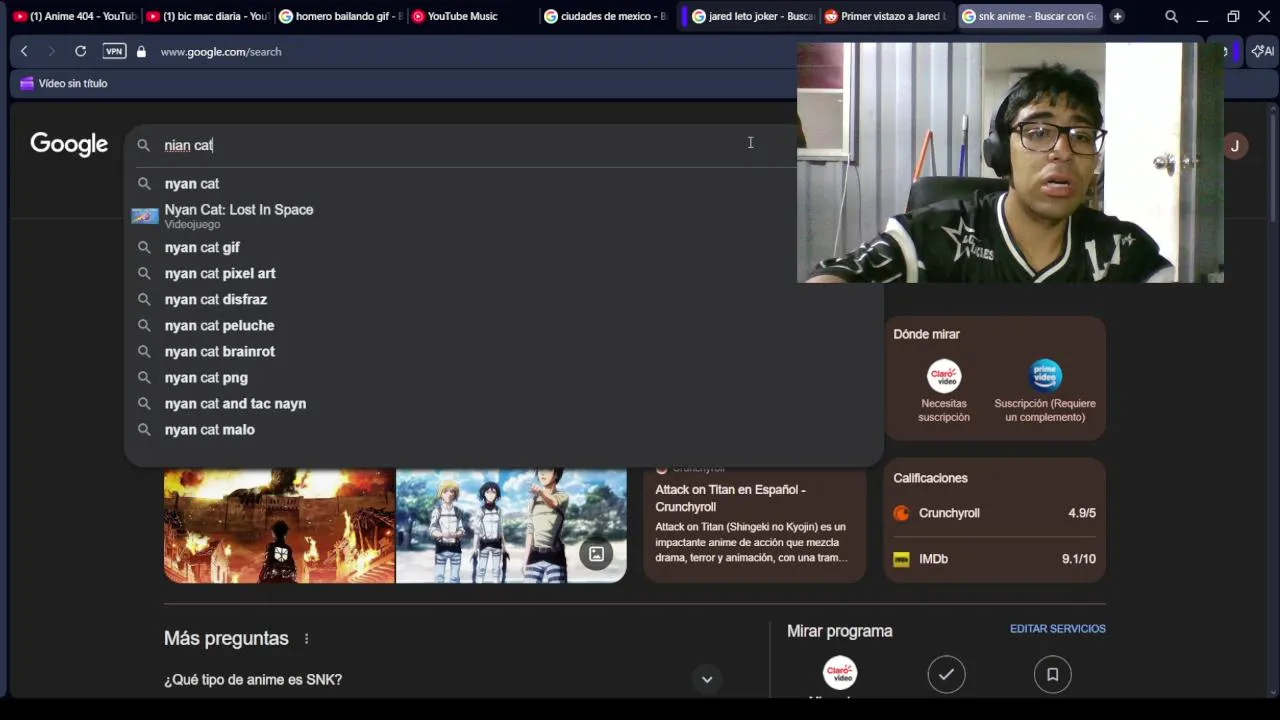Click the webcam overlay video
Viewport: 1280px width, 720px height.
[x=1010, y=162]
